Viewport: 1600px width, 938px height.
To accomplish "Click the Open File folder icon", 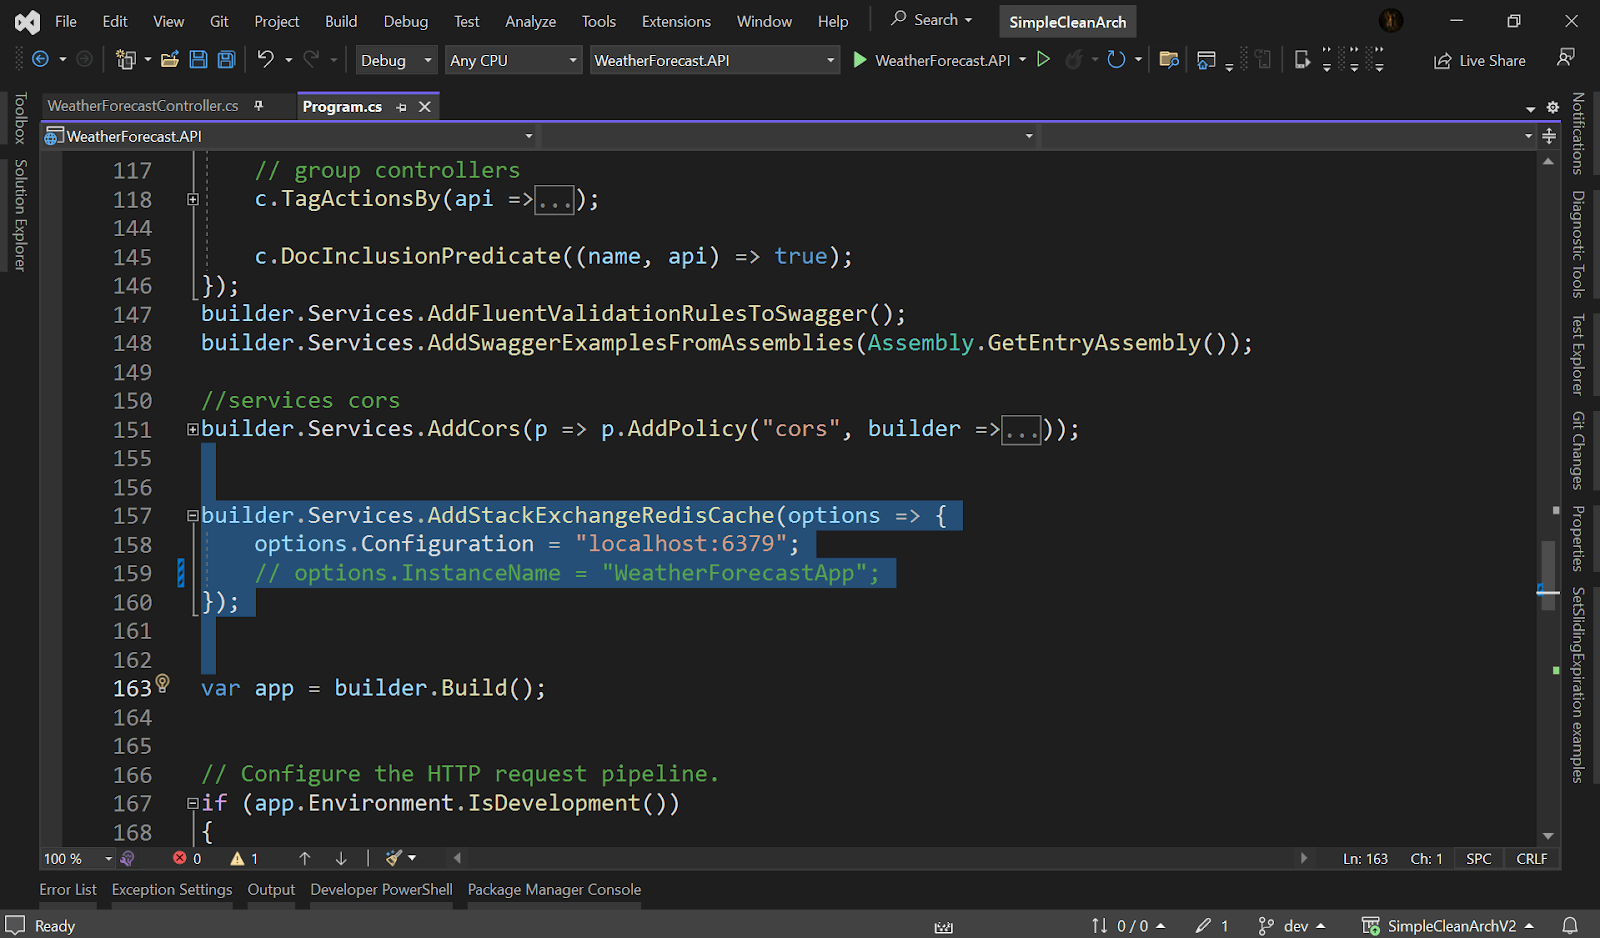I will [170, 60].
